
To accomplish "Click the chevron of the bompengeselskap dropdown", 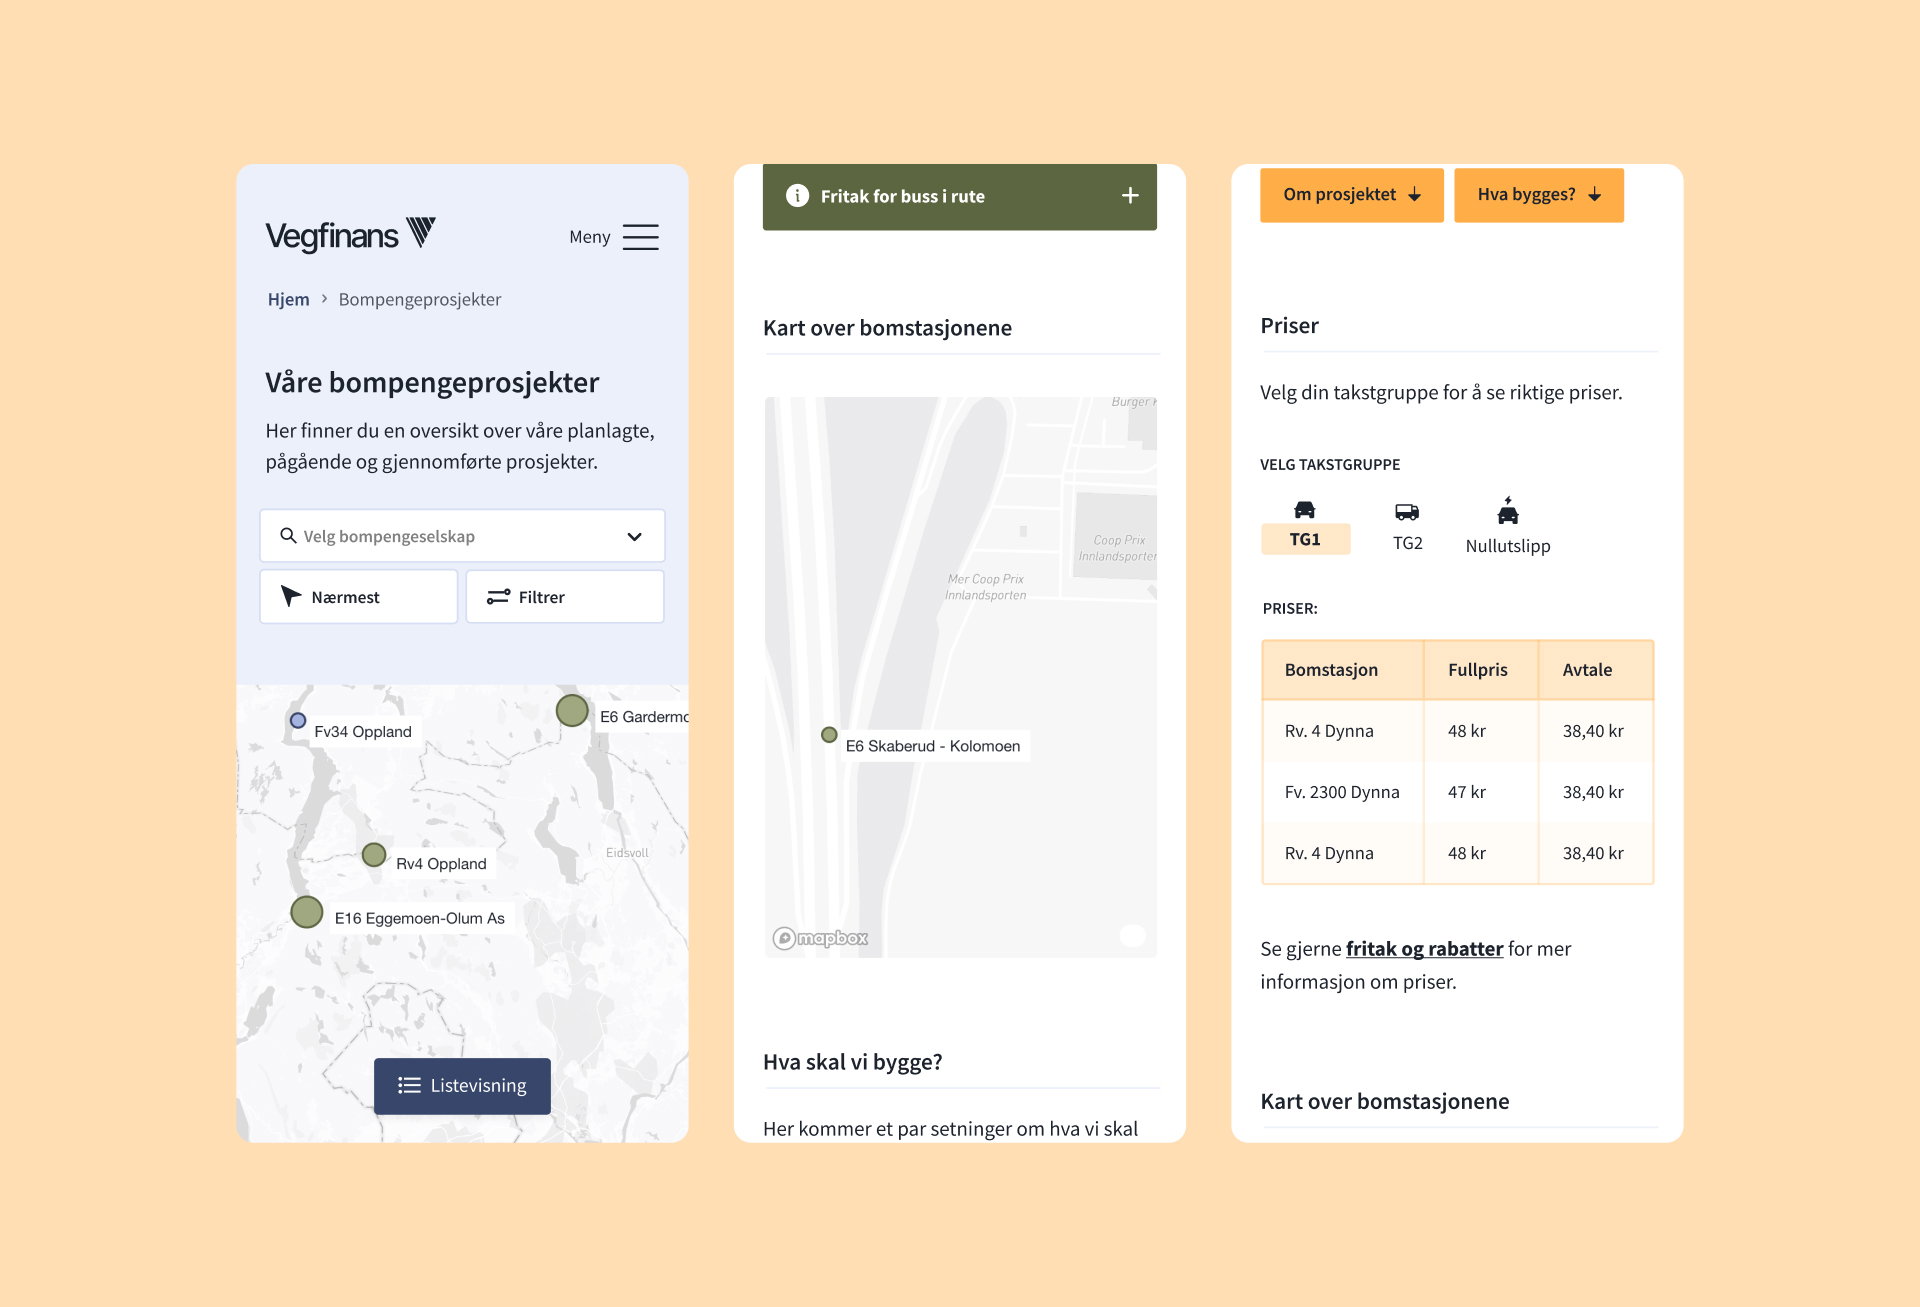I will (634, 537).
